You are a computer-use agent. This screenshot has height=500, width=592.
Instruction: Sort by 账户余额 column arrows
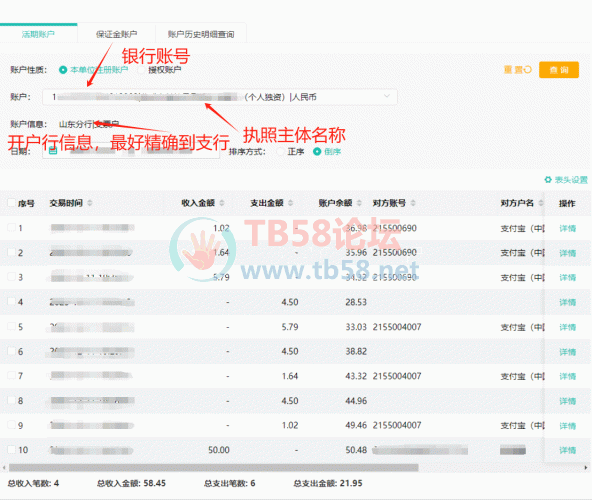[x=359, y=203]
